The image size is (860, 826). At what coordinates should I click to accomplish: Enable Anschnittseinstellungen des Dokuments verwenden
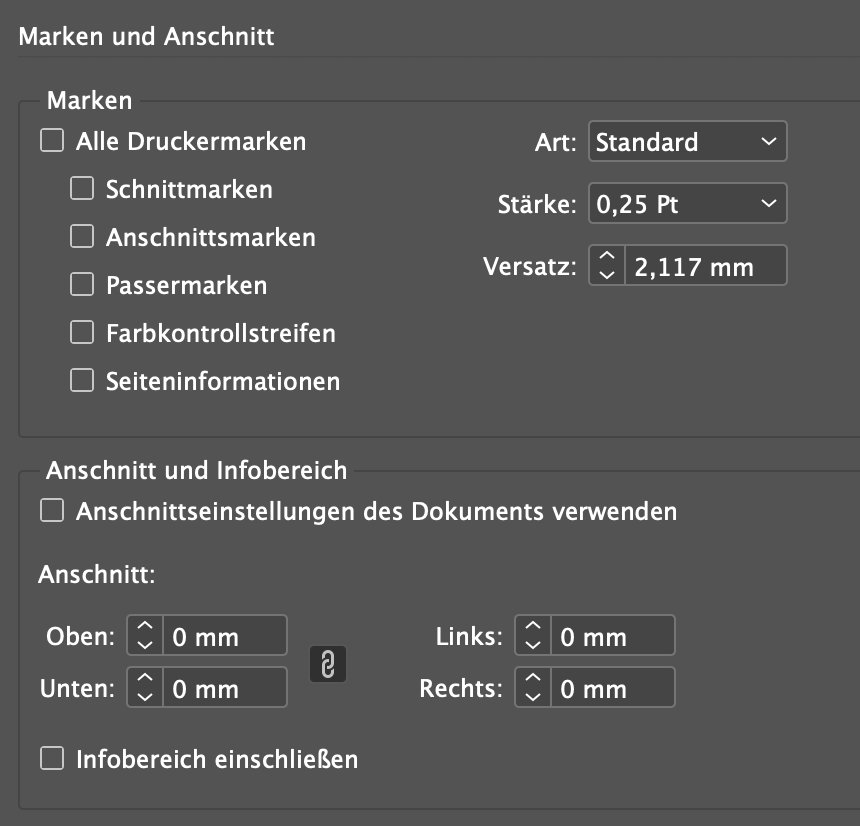click(52, 510)
